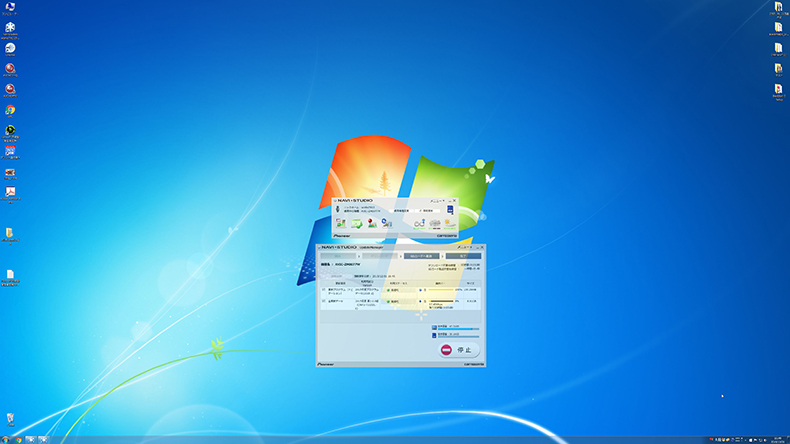
Task: Click the yellow progress bar of first update row
Action: point(440,290)
